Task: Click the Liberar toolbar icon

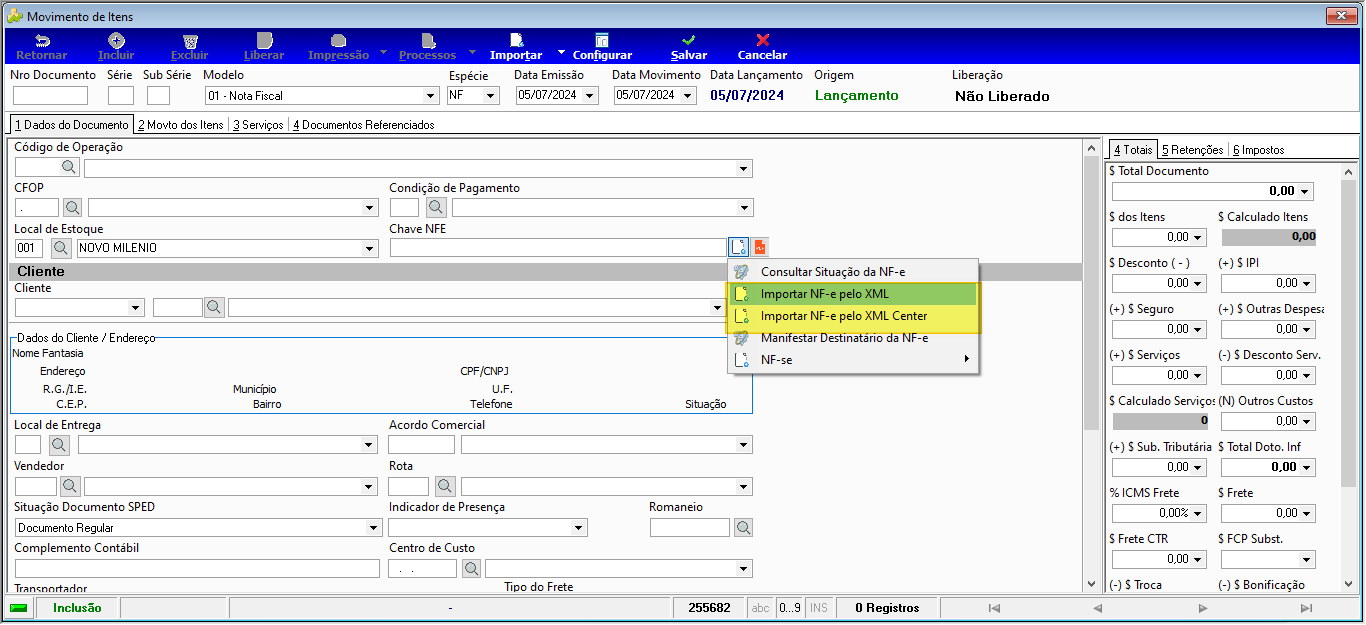Action: pos(264,41)
